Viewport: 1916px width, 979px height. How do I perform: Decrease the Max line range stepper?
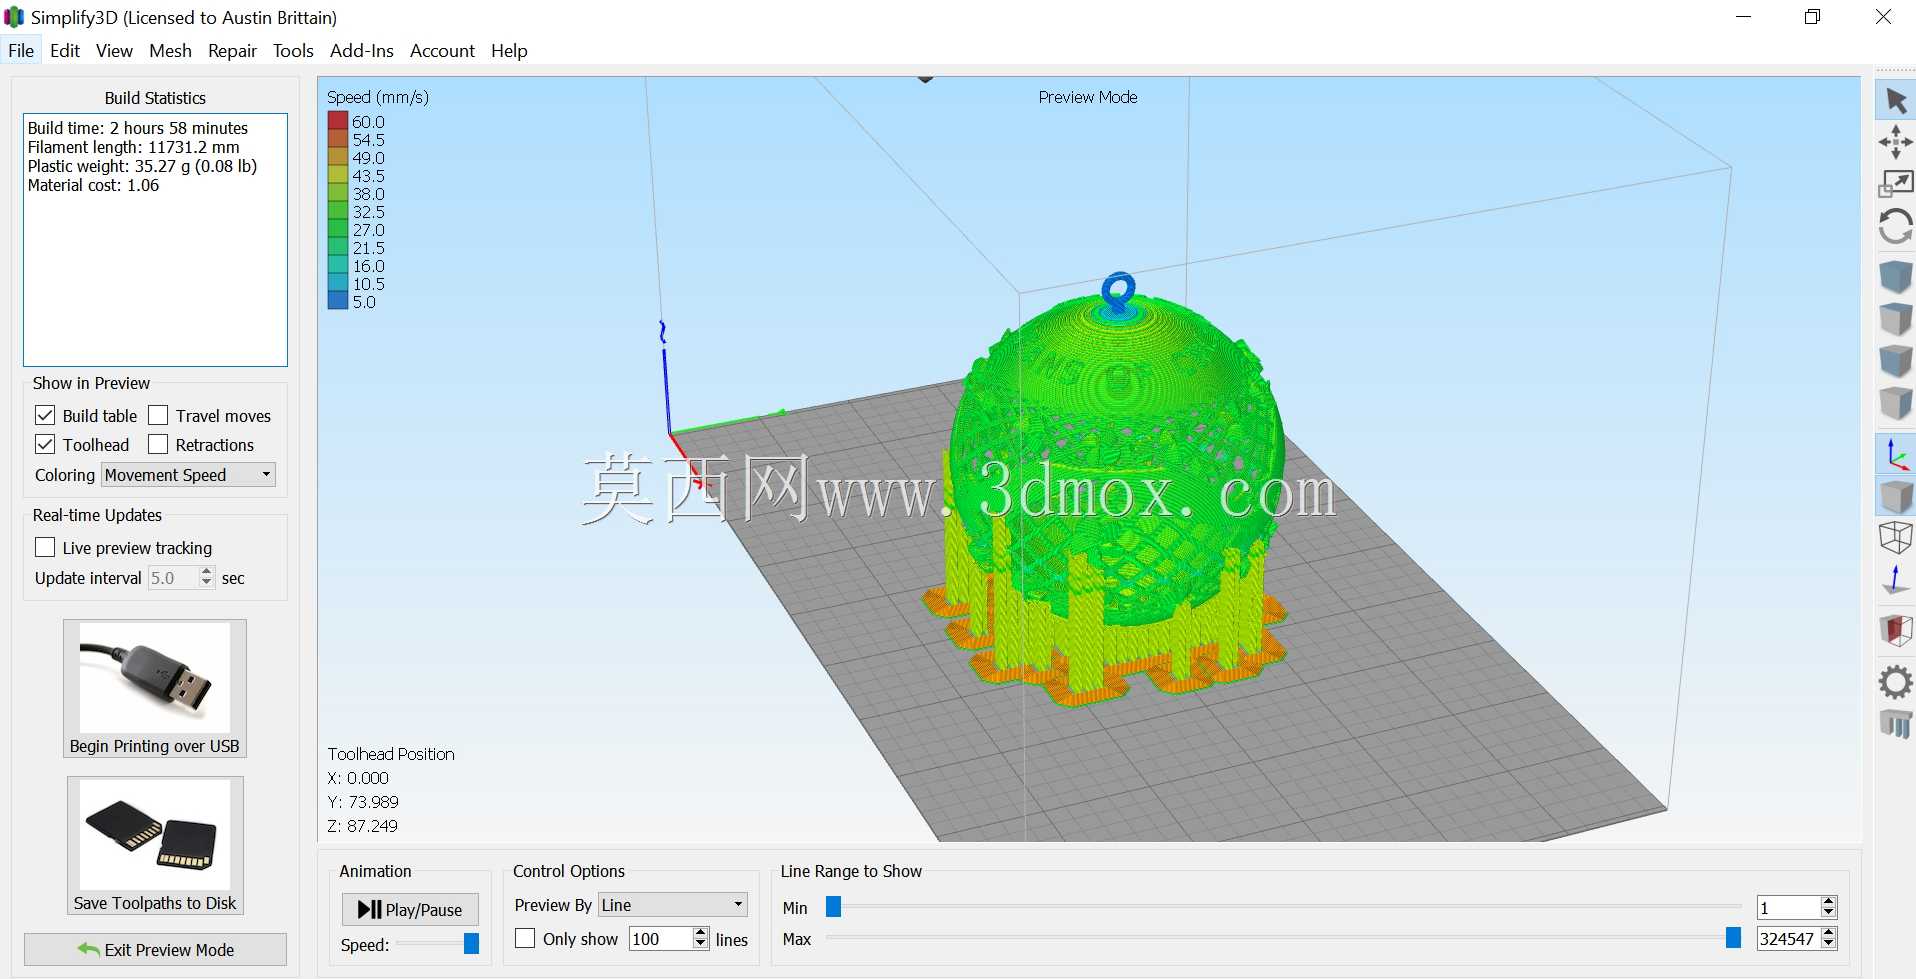[1829, 944]
